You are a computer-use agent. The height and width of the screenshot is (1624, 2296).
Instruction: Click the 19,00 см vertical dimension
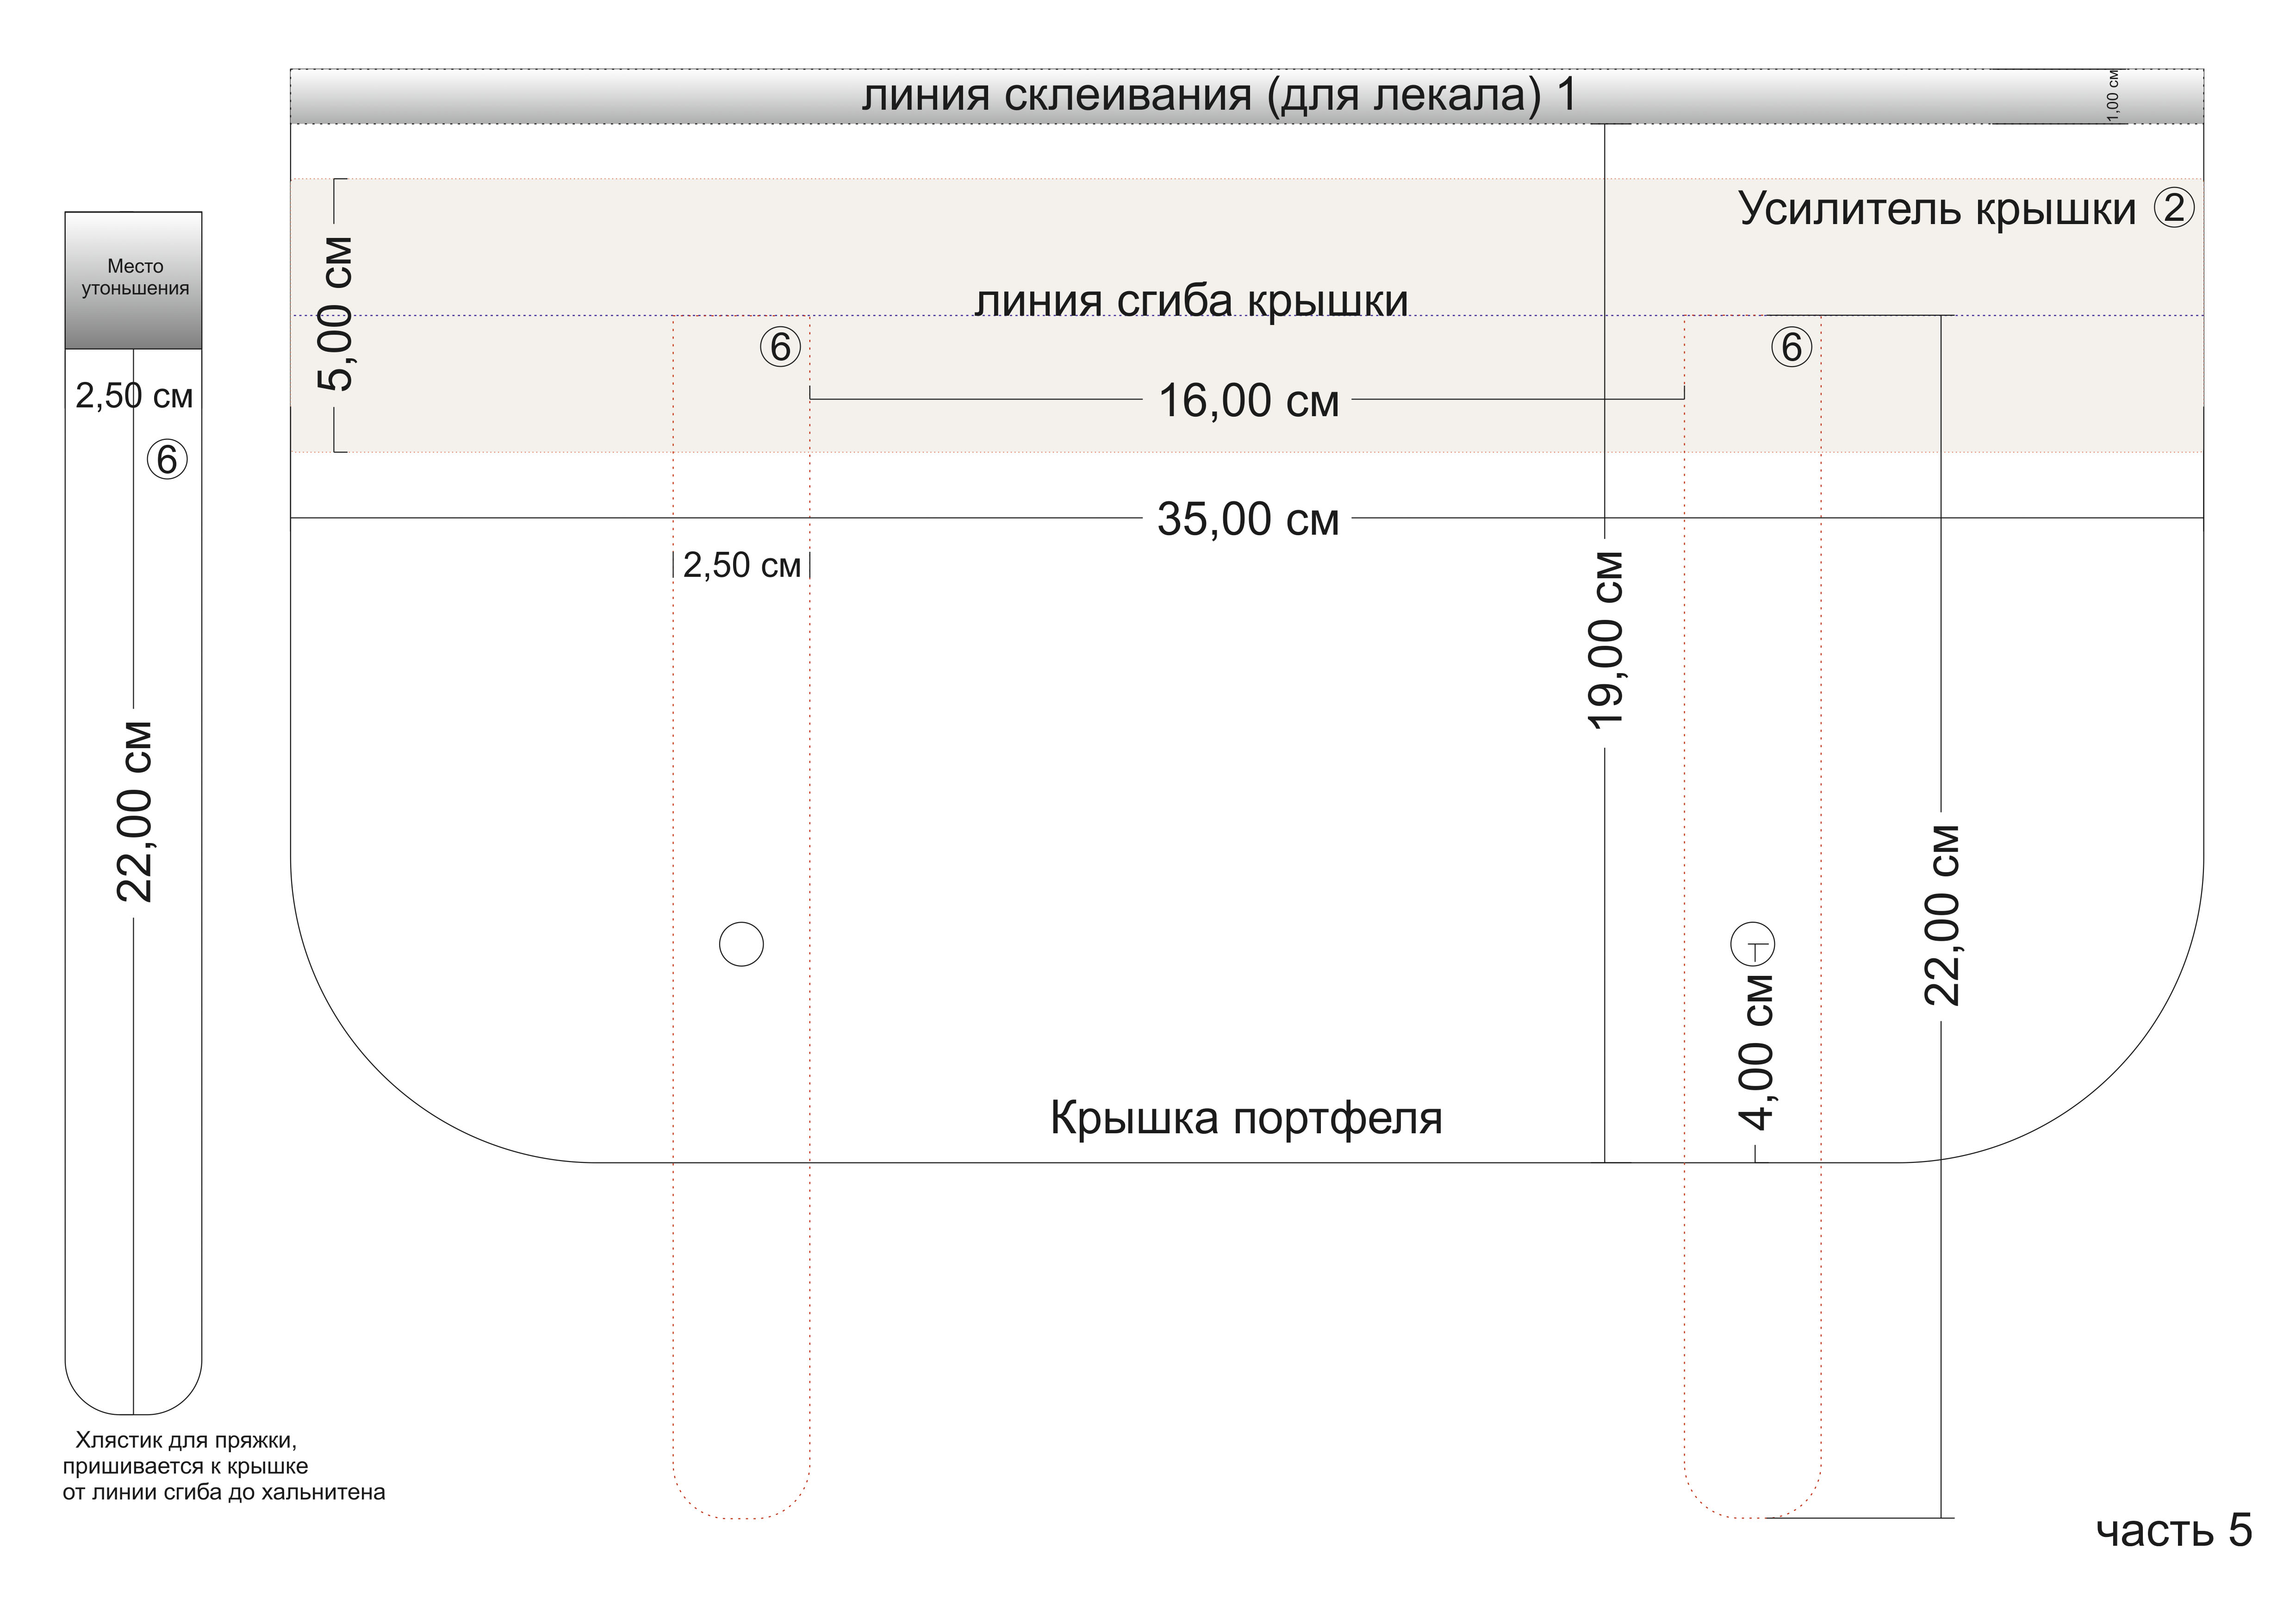(x=1605, y=640)
